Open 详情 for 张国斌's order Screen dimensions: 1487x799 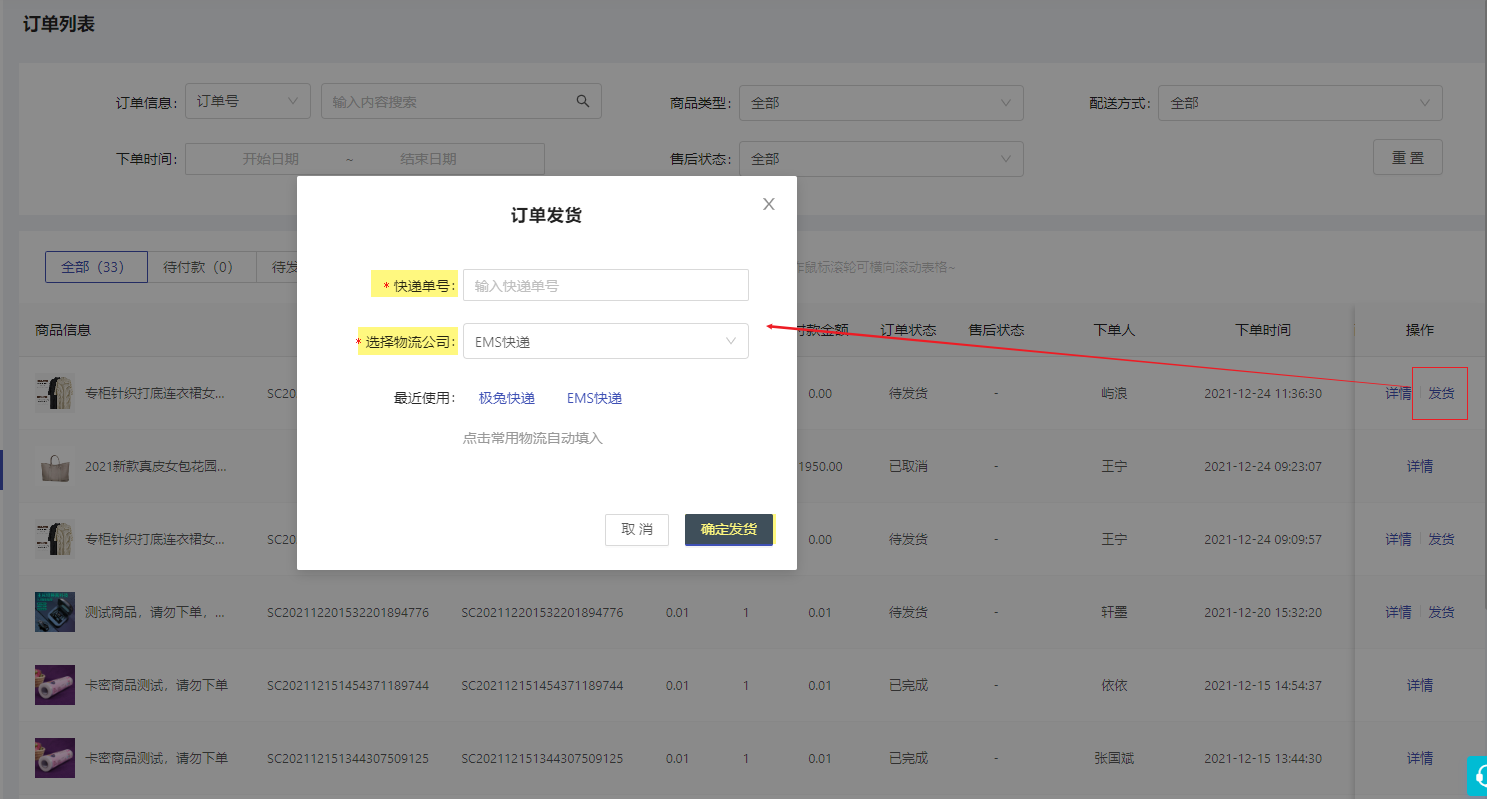tap(1420, 758)
